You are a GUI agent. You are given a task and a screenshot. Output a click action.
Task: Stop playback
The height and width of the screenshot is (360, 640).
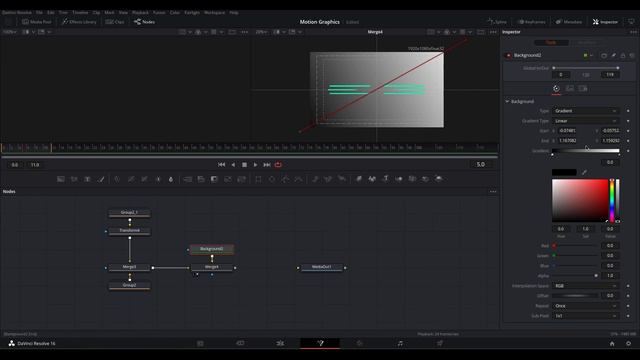tap(244, 164)
